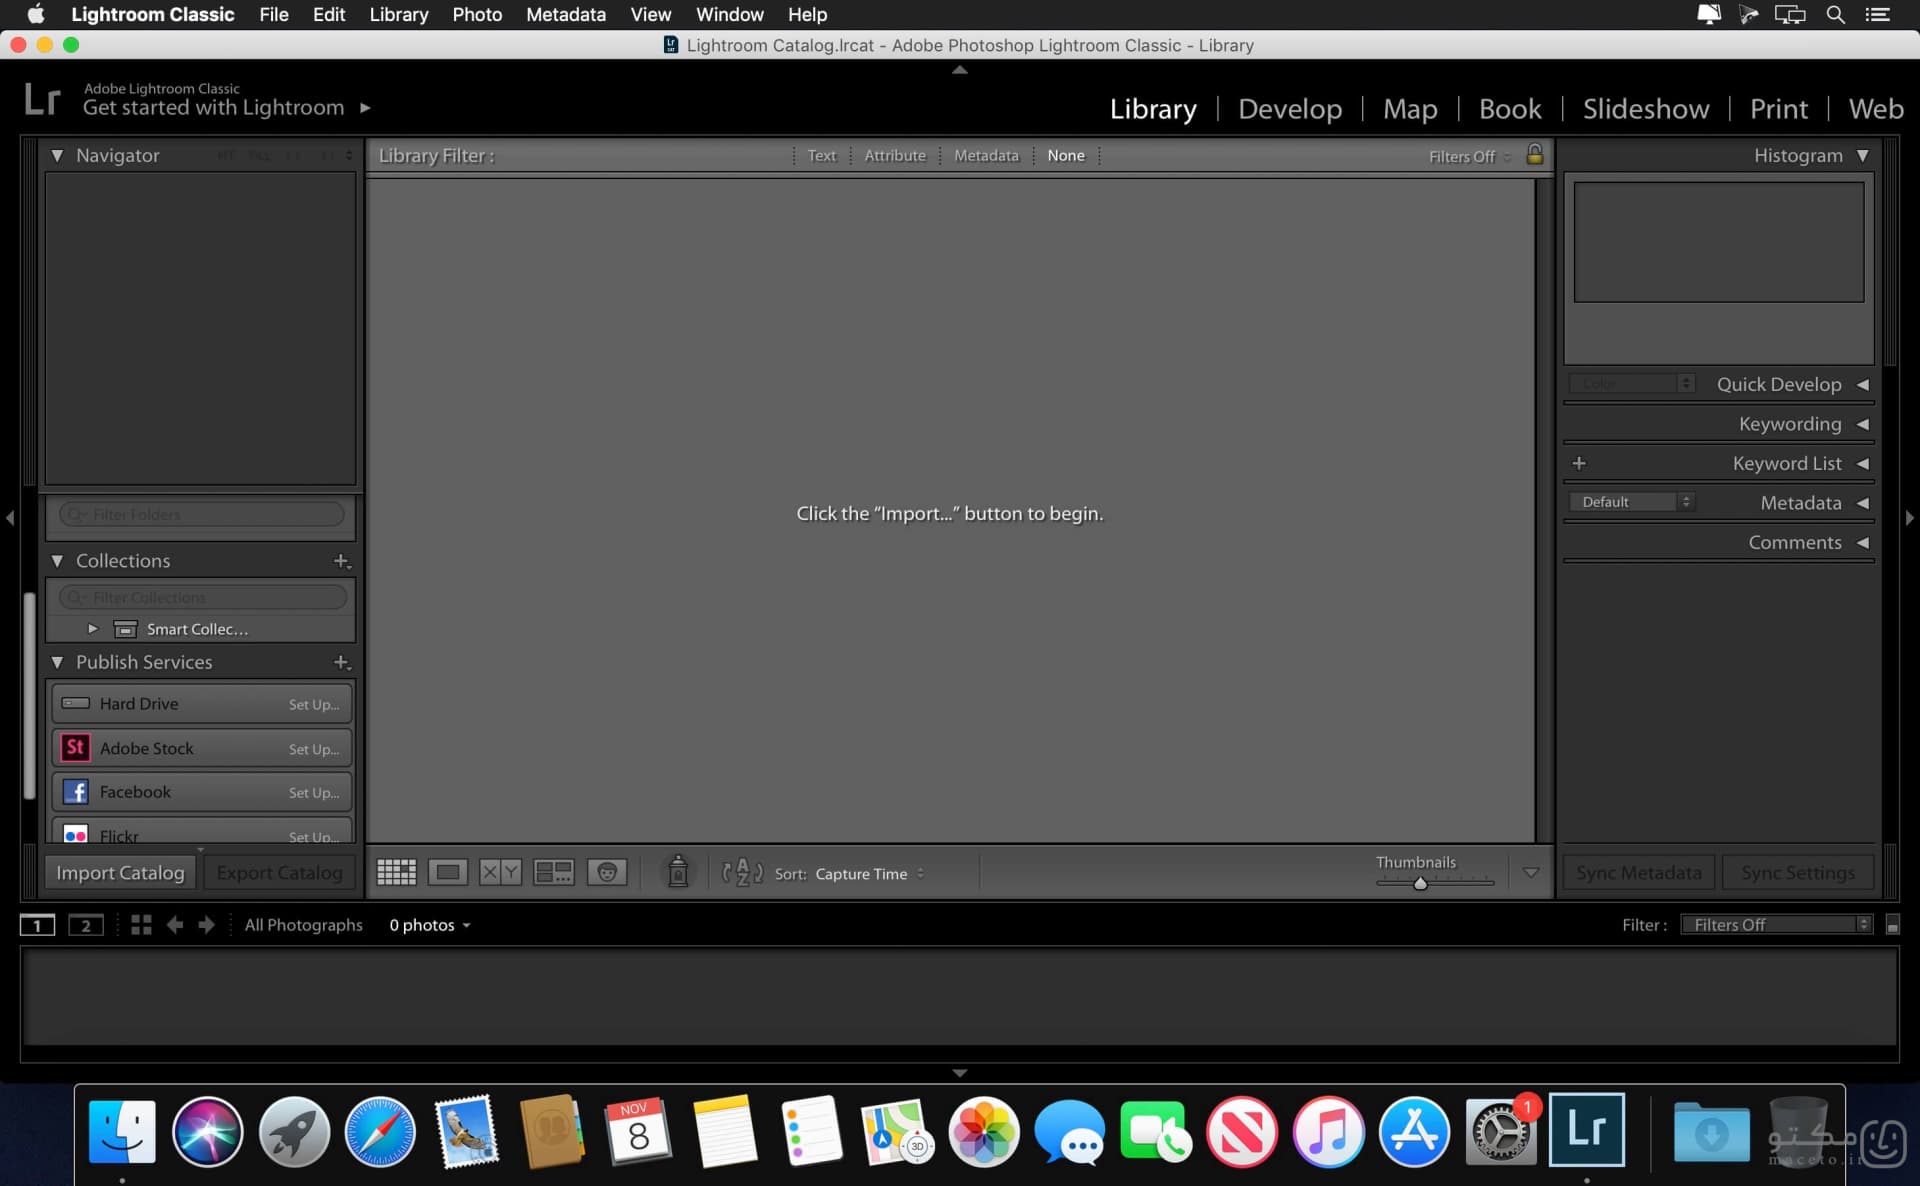Click the Facebook service icon
This screenshot has width=1920, height=1186.
(x=75, y=792)
